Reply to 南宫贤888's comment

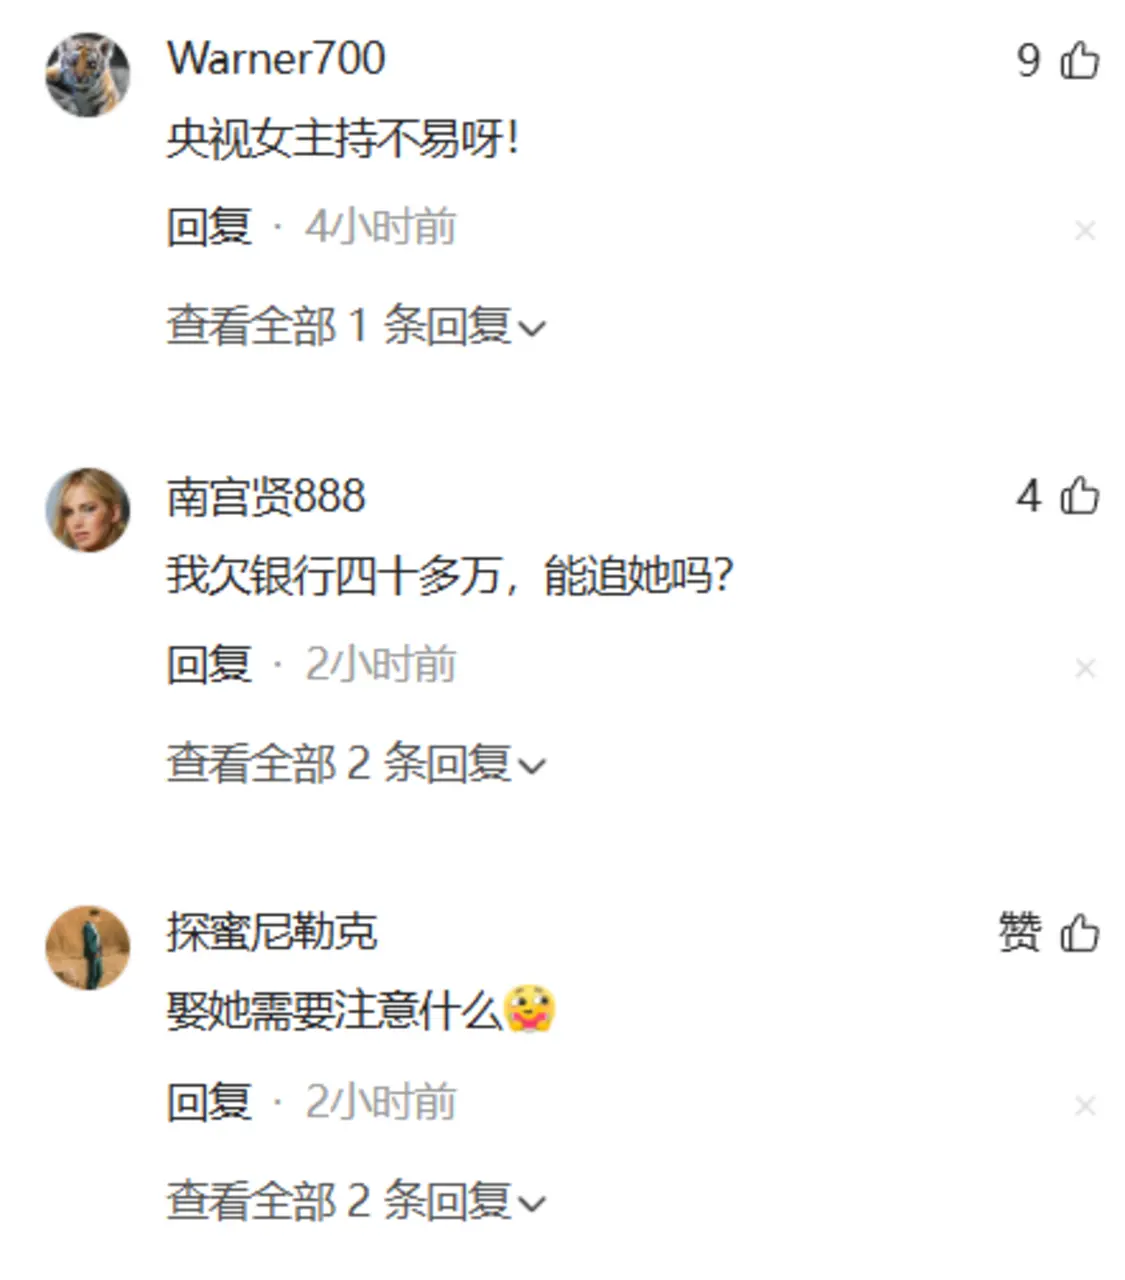click(209, 664)
